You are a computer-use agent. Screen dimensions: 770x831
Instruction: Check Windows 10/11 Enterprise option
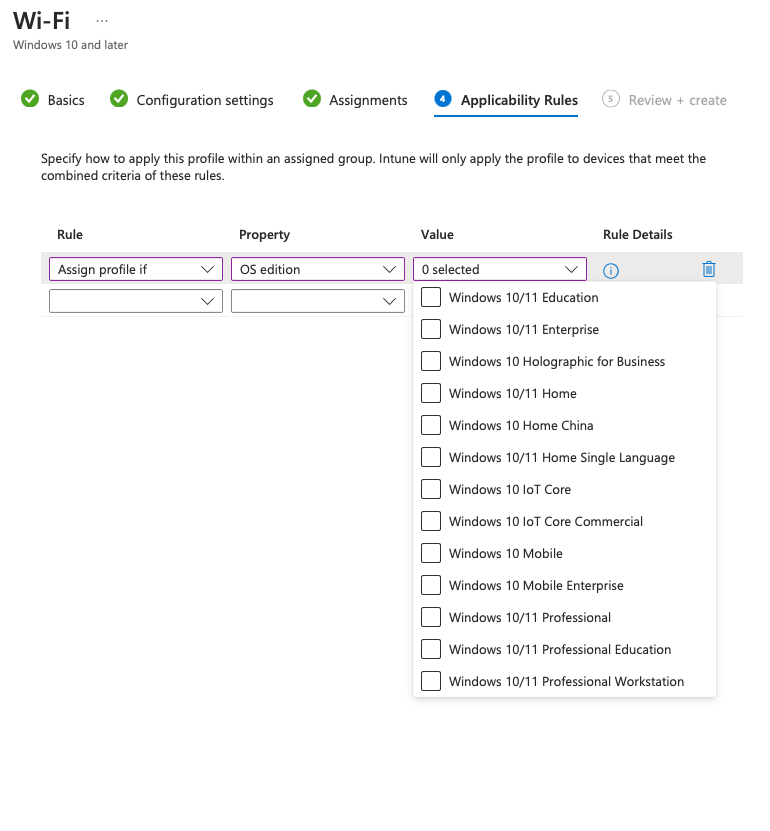click(x=431, y=329)
